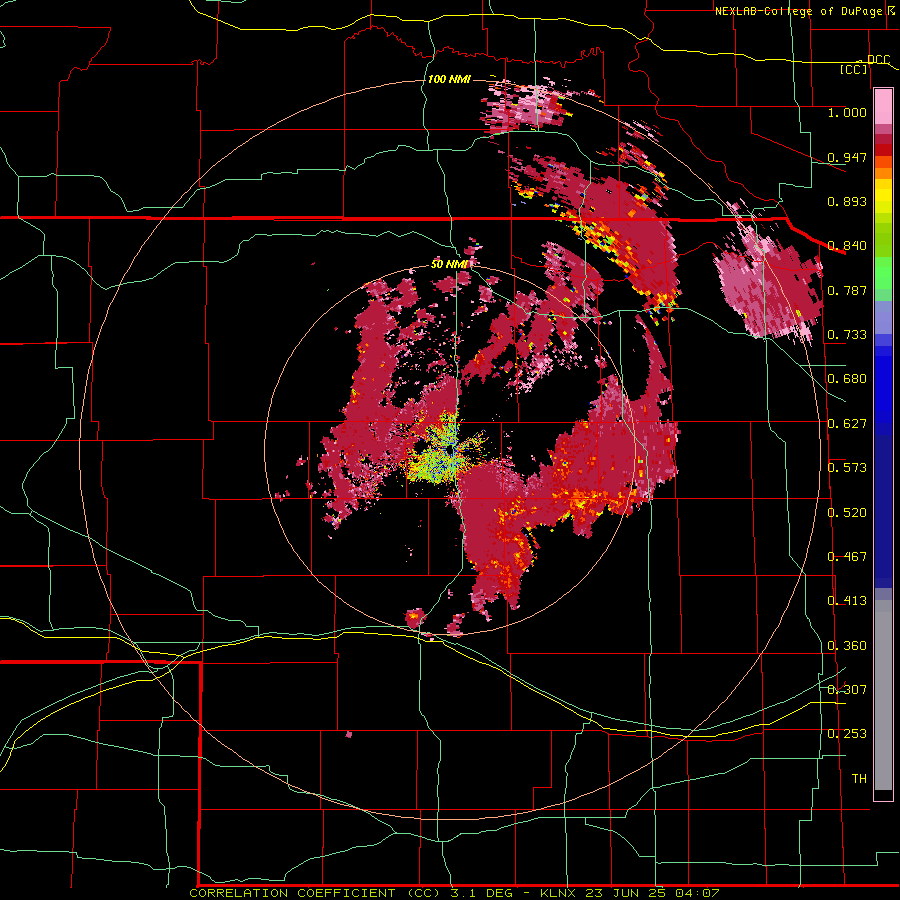Click the 0.573 value on the color scale
900x900 pixels.
coord(847,468)
